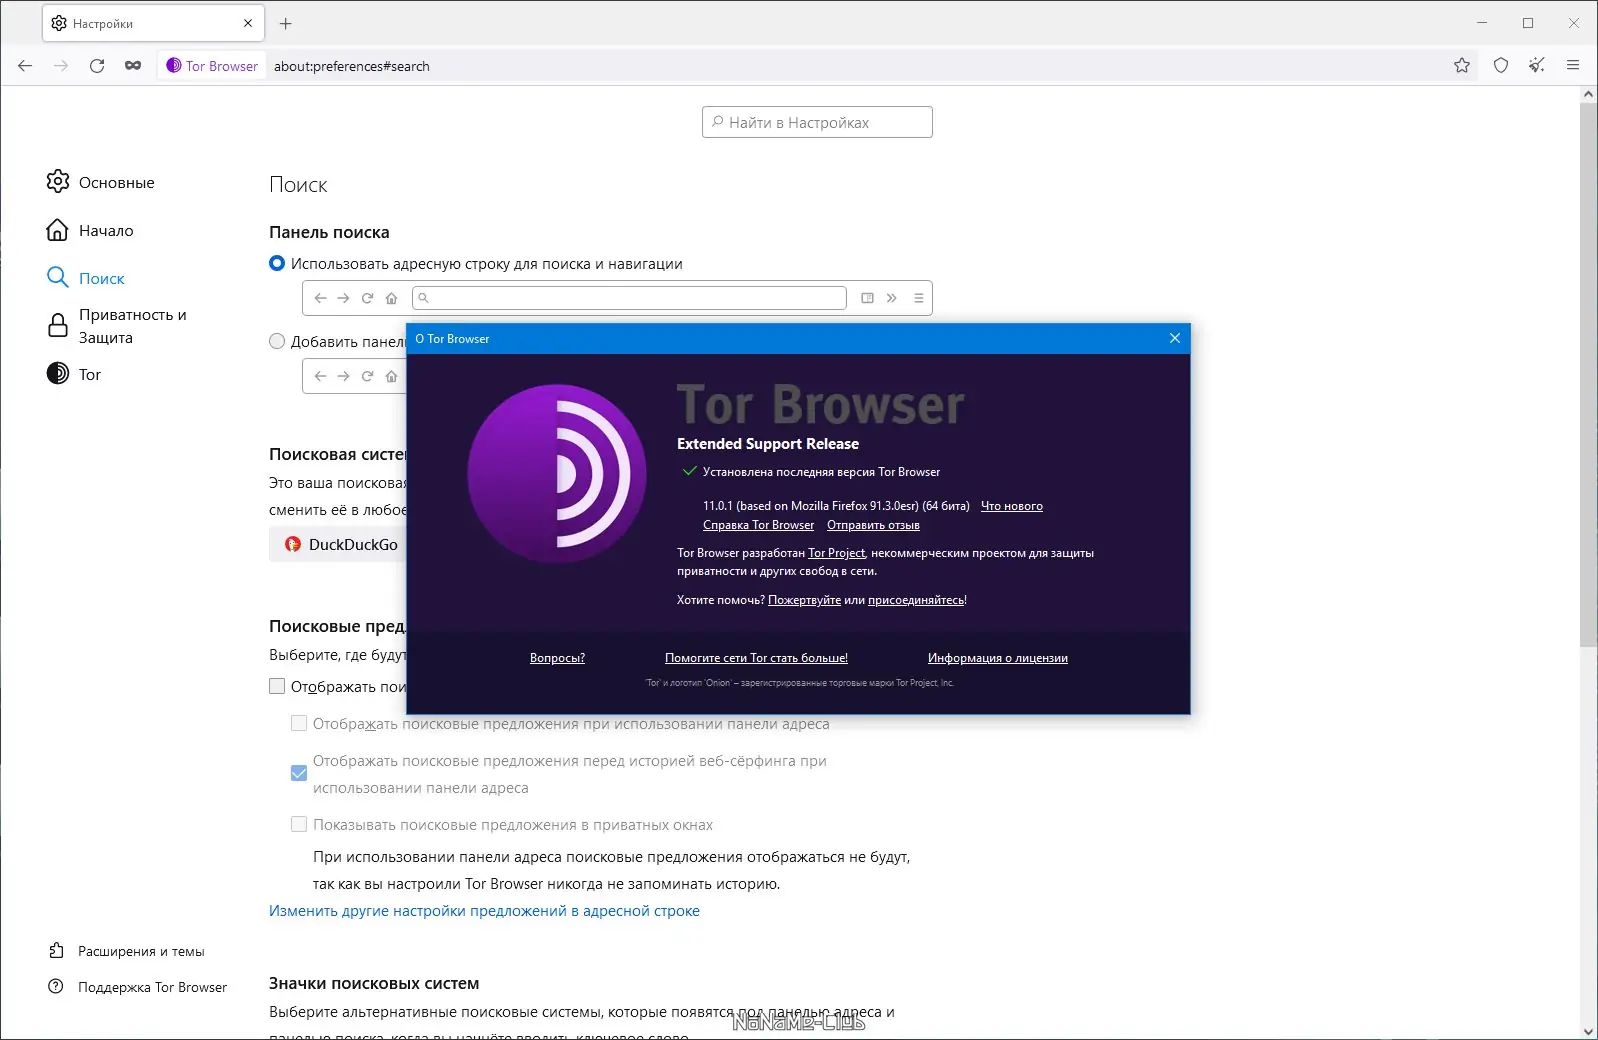
Task: Toggle Отображать поисковые предложения checkbox
Action: click(x=277, y=686)
